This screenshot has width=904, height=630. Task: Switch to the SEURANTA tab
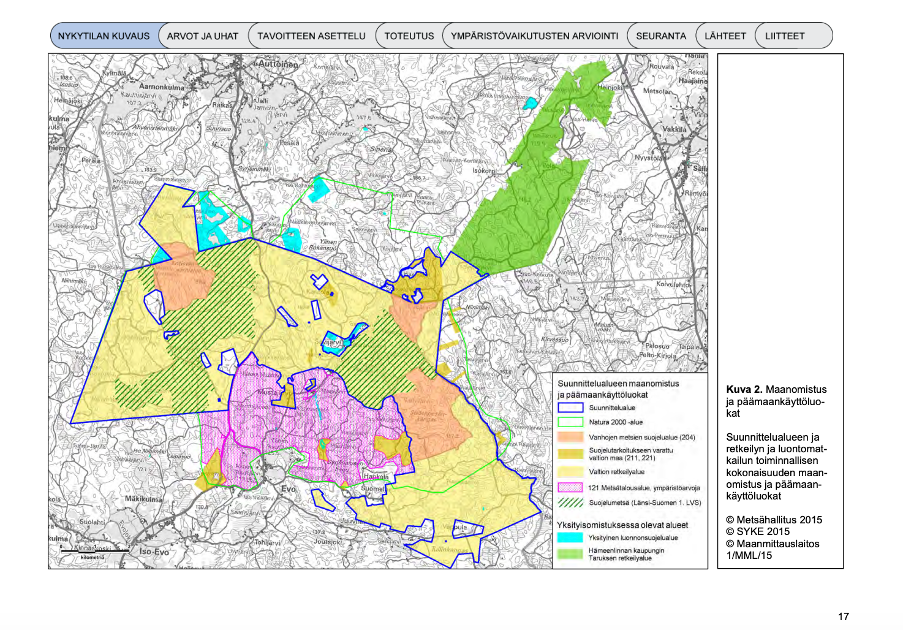tap(661, 36)
